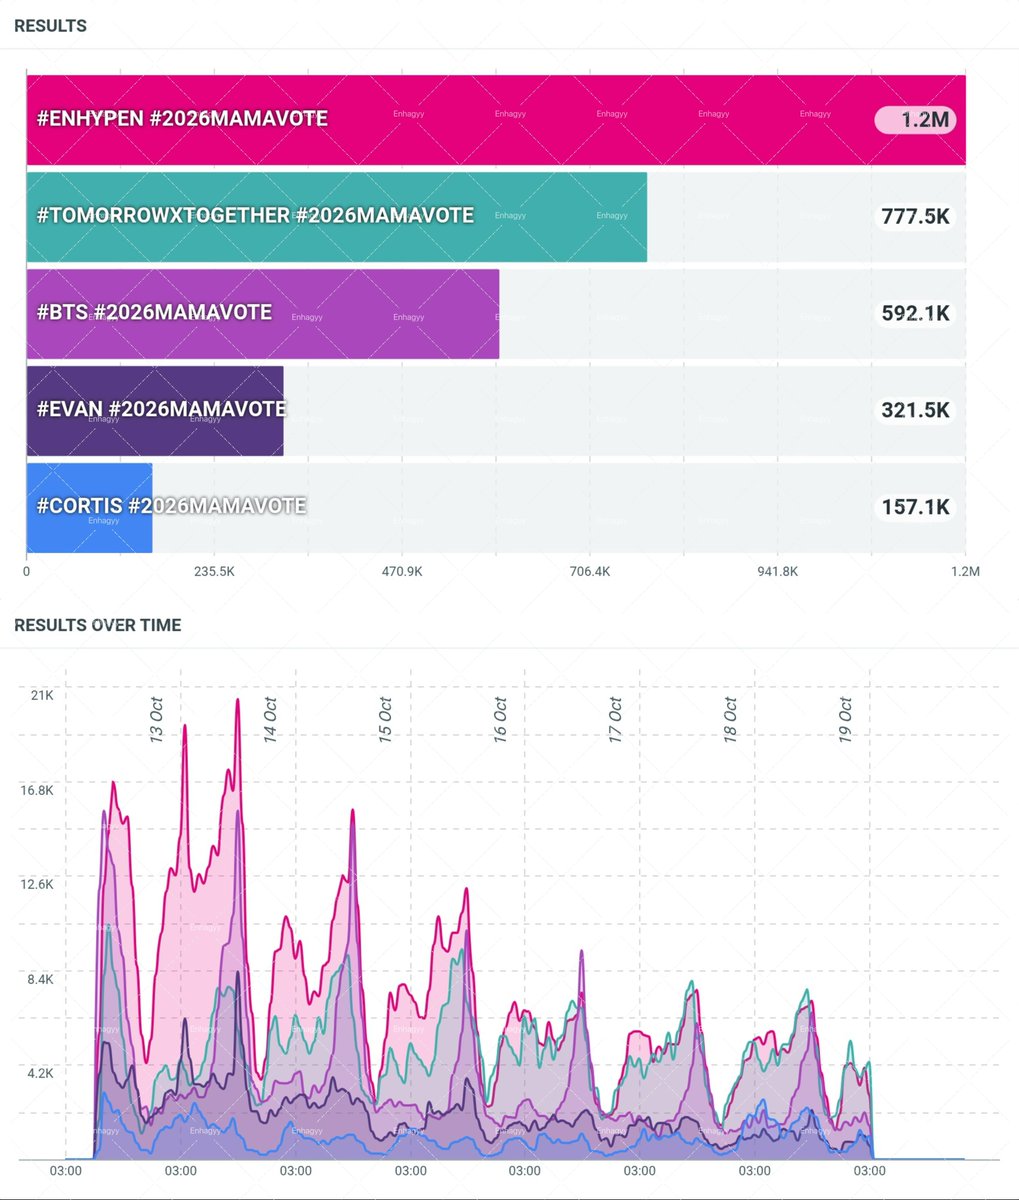1019x1200 pixels.
Task: Select the "18 Oct" date marker
Action: click(x=729, y=719)
